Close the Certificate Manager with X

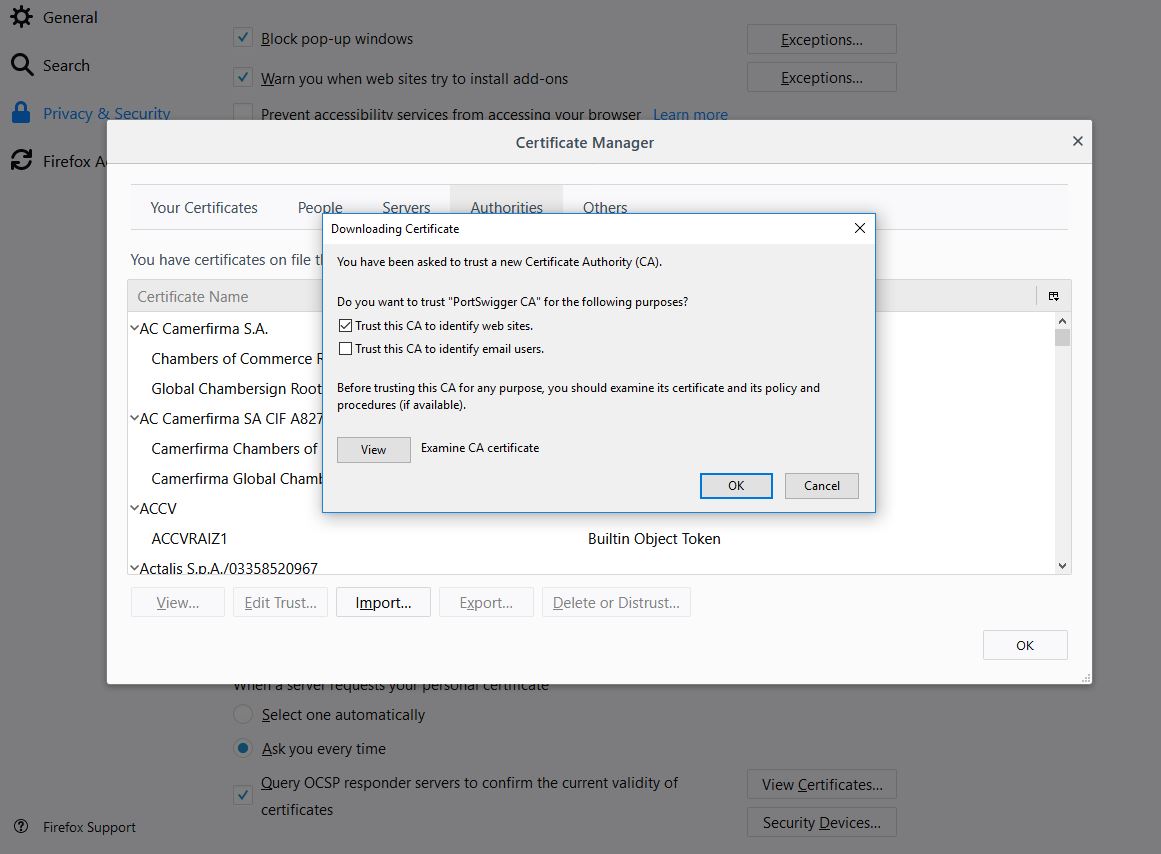pos(1077,141)
